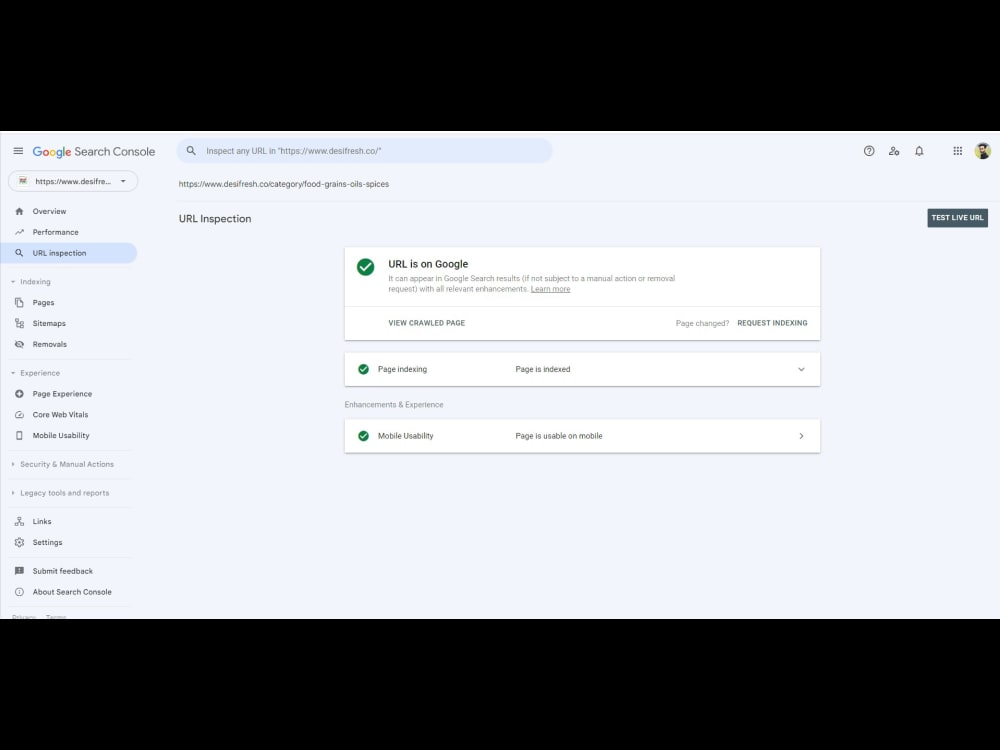Click the Inspect any URL search field

pos(365,151)
